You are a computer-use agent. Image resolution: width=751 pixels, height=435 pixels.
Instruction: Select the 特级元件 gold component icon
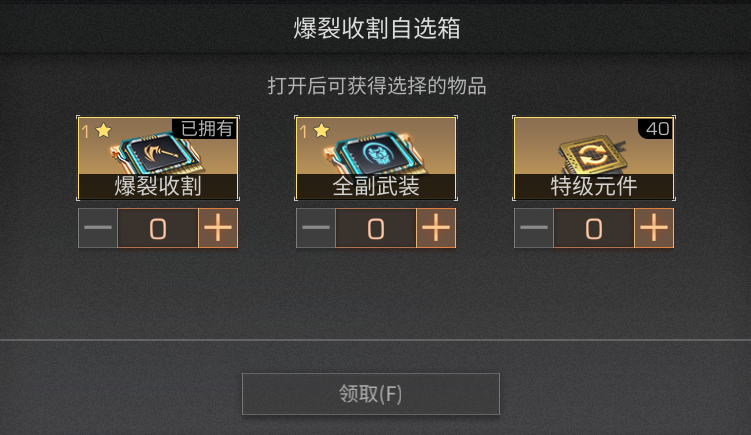593,155
